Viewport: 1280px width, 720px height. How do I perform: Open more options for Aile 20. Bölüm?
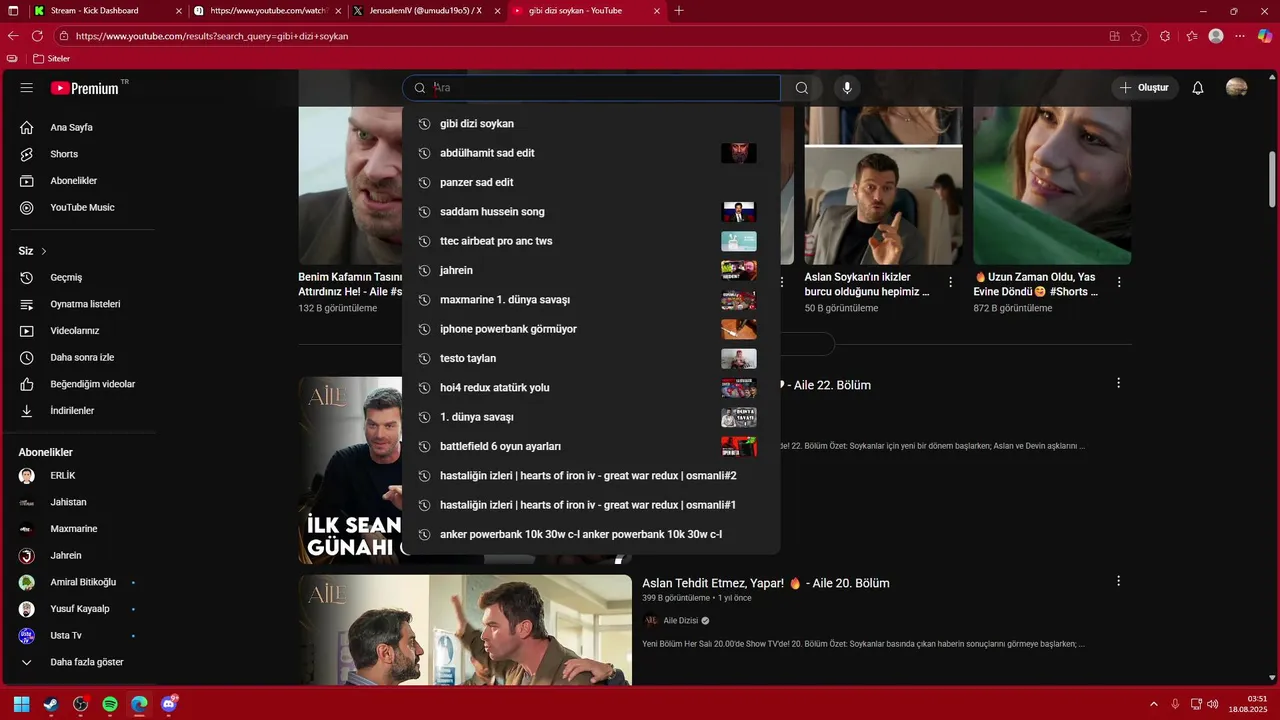click(1118, 581)
